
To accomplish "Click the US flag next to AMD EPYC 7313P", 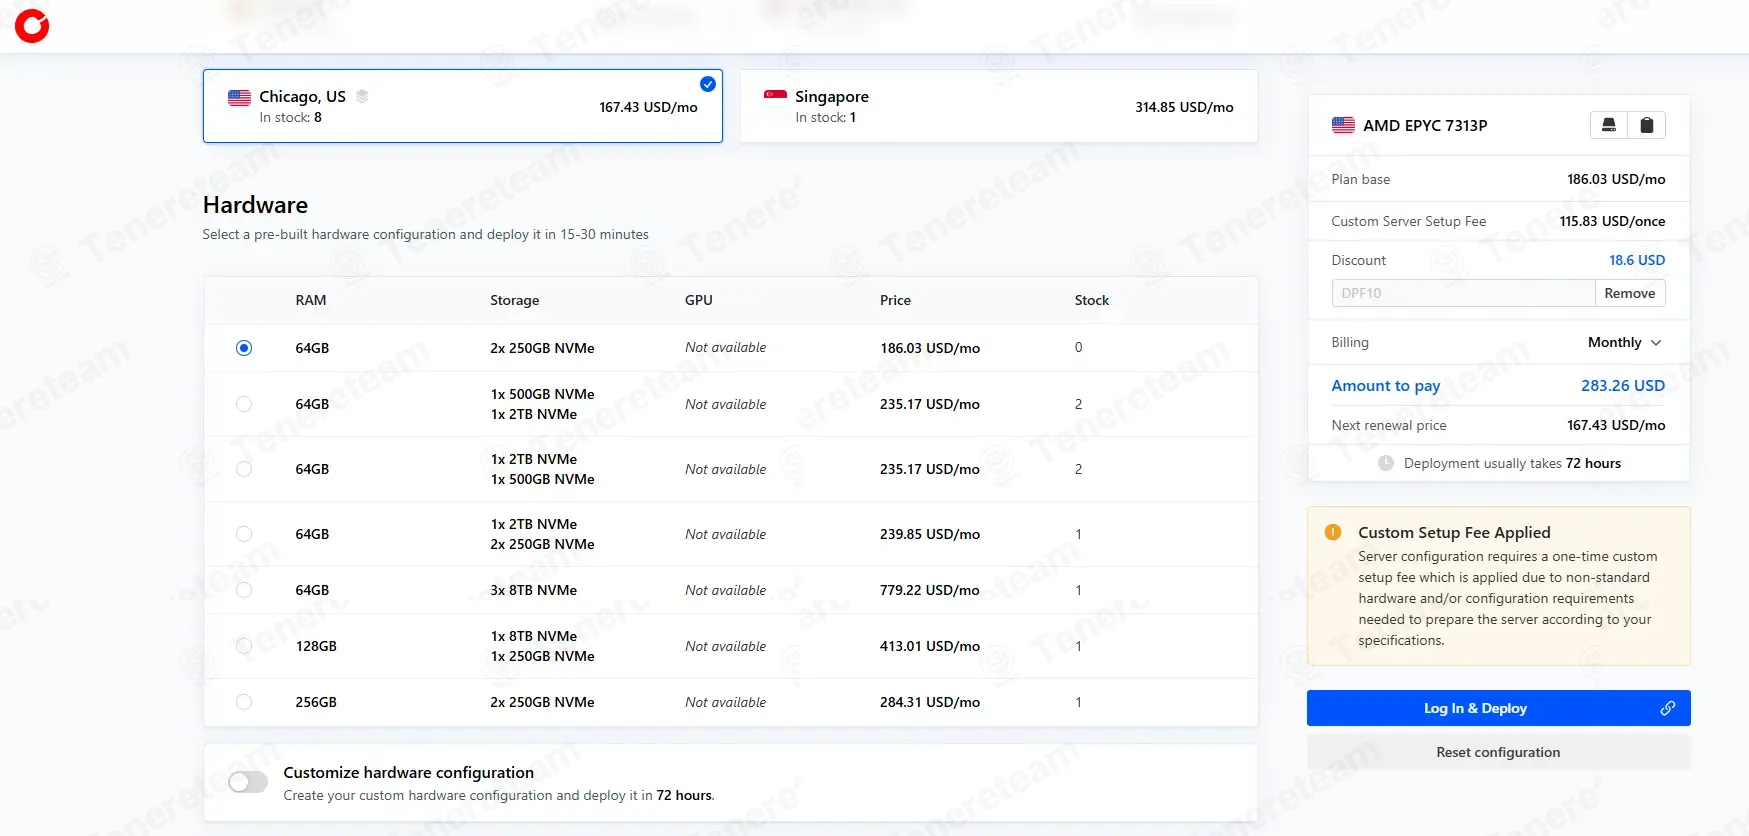I will point(1343,125).
